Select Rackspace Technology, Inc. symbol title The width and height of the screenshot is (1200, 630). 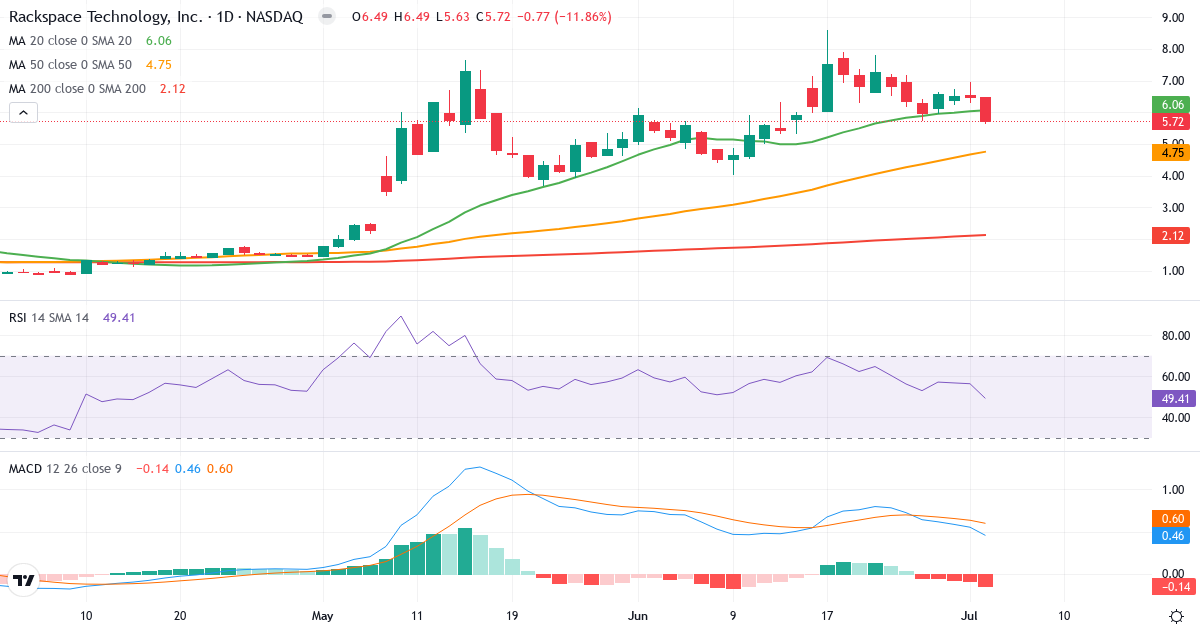pyautogui.click(x=156, y=17)
